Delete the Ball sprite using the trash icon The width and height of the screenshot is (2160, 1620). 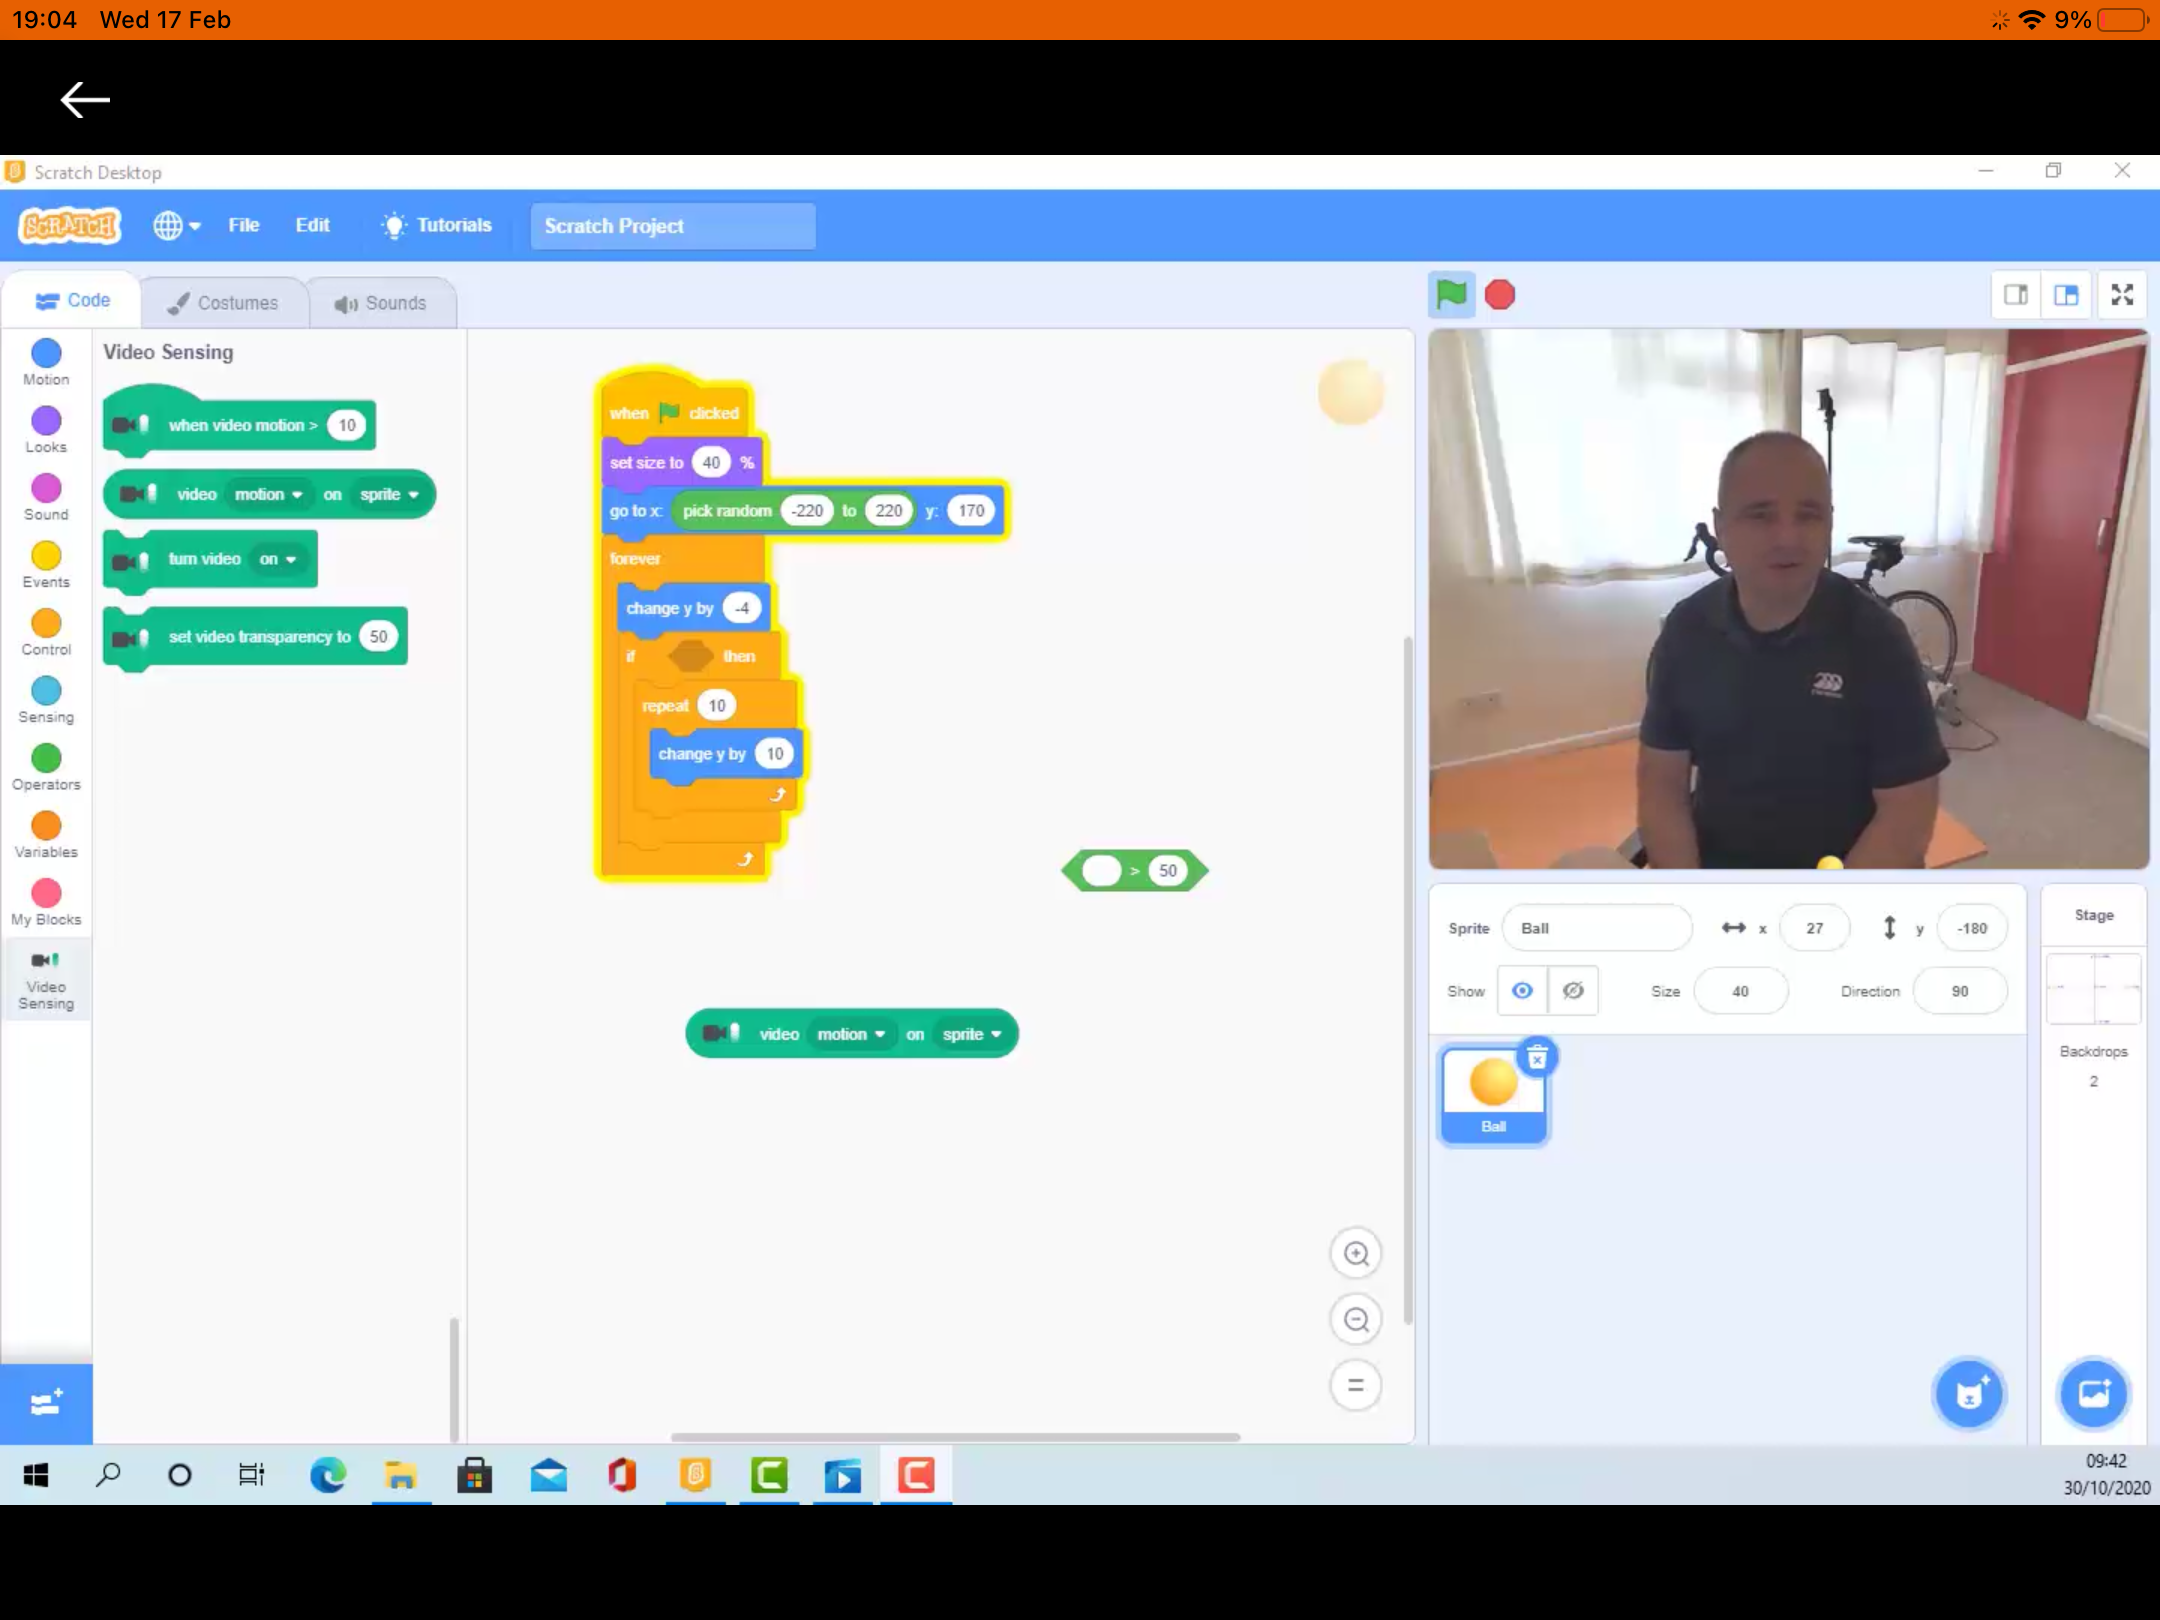(1537, 1057)
